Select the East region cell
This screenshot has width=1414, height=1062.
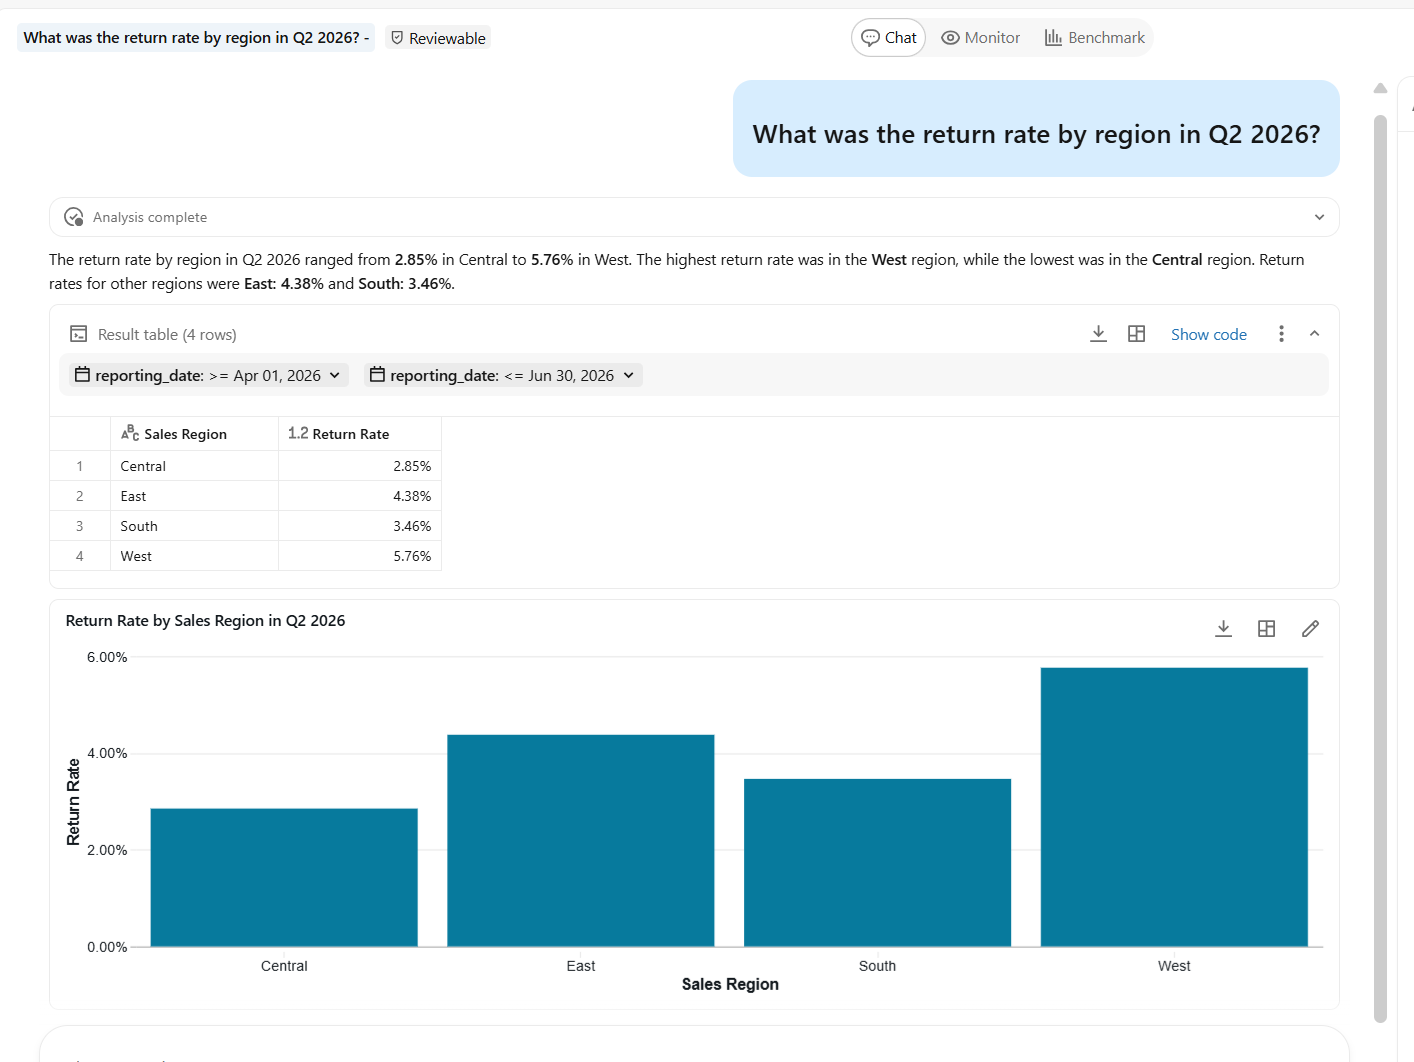194,496
